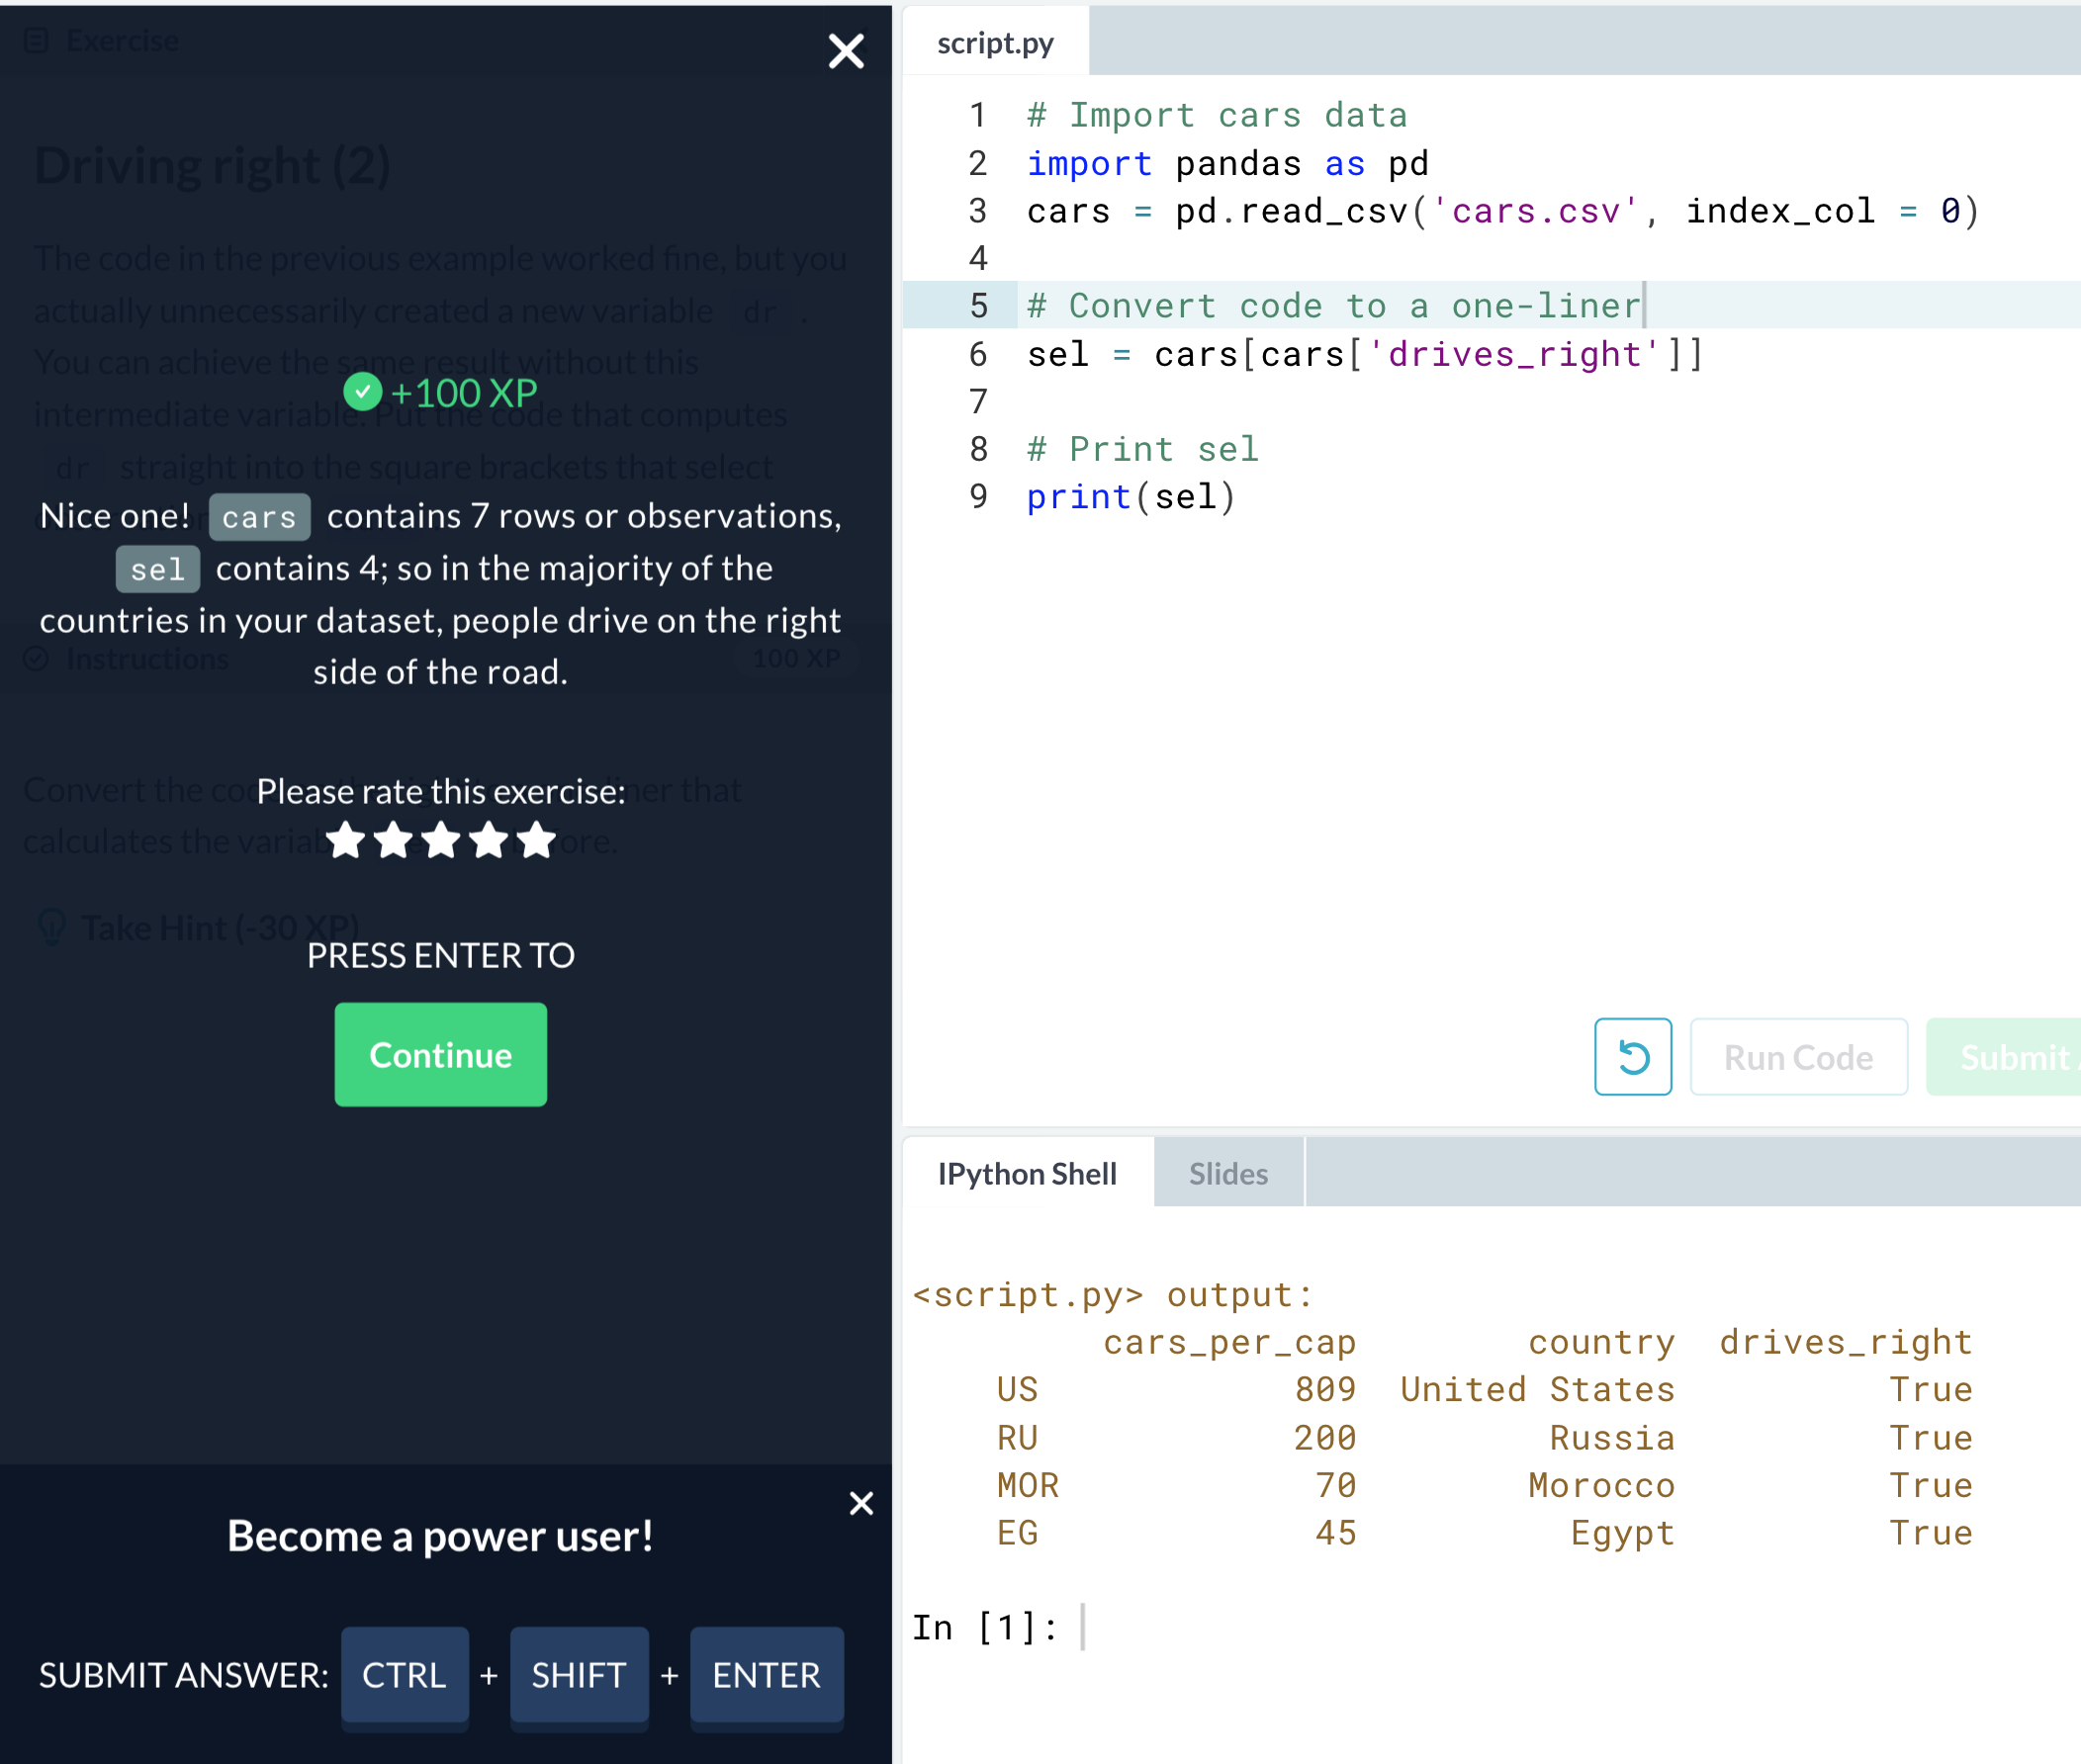Viewport: 2081px width, 1764px height.
Task: Click the ENTER shortcut key badge
Action: click(x=766, y=1675)
